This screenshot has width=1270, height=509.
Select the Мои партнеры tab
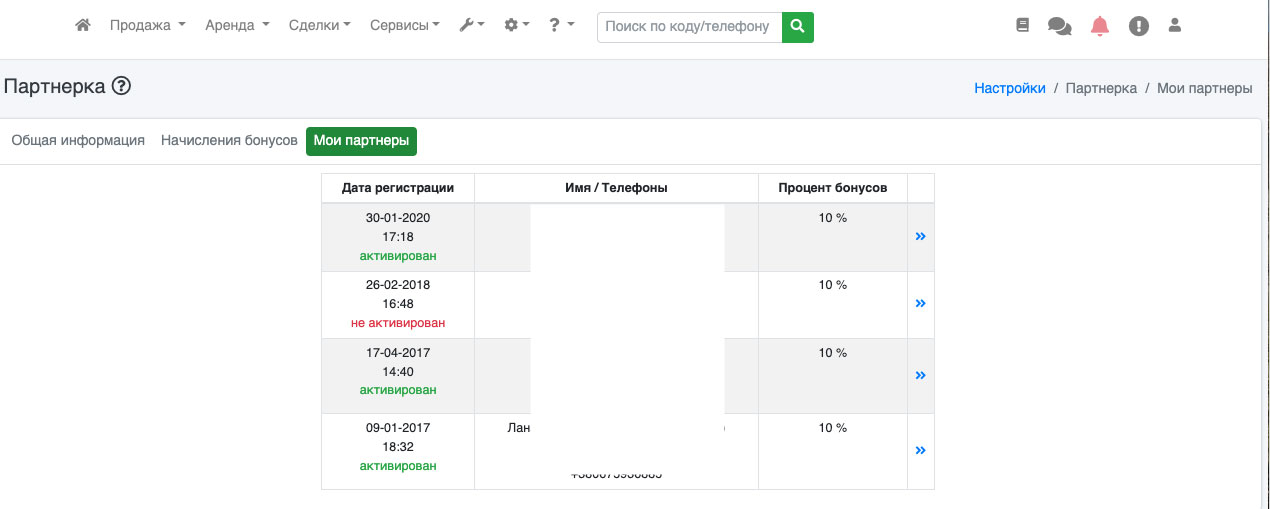(x=361, y=141)
